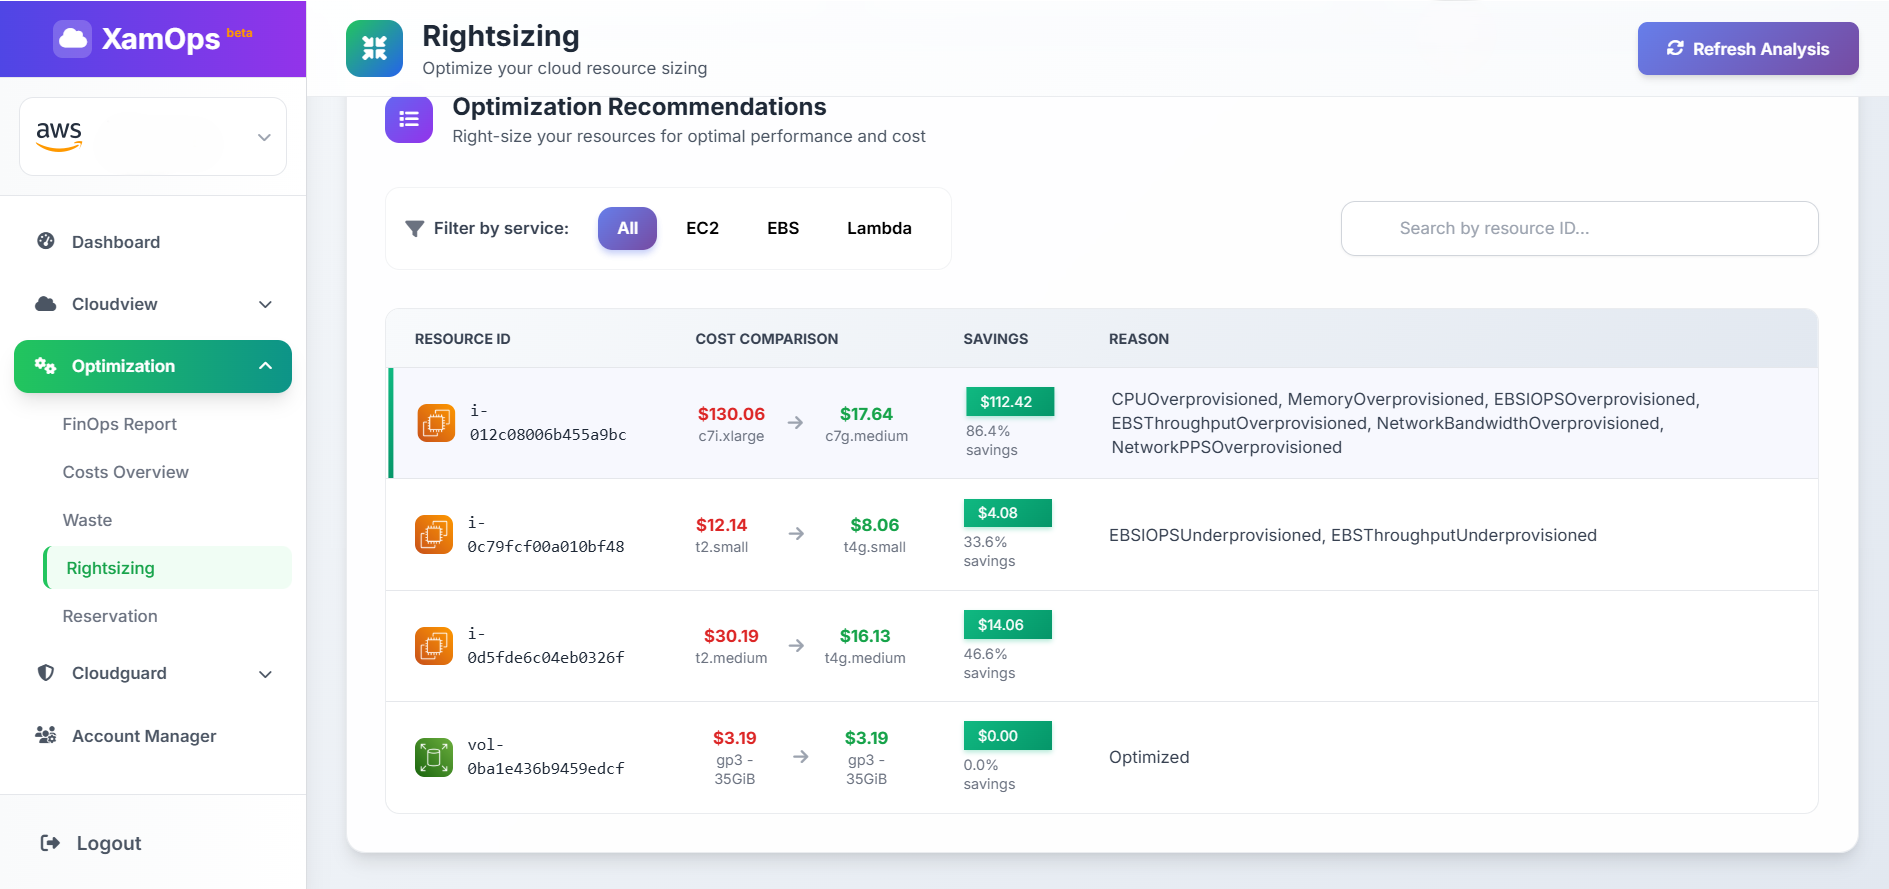Expand the Cloudview menu chevron
The width and height of the screenshot is (1889, 889).
[x=265, y=304]
